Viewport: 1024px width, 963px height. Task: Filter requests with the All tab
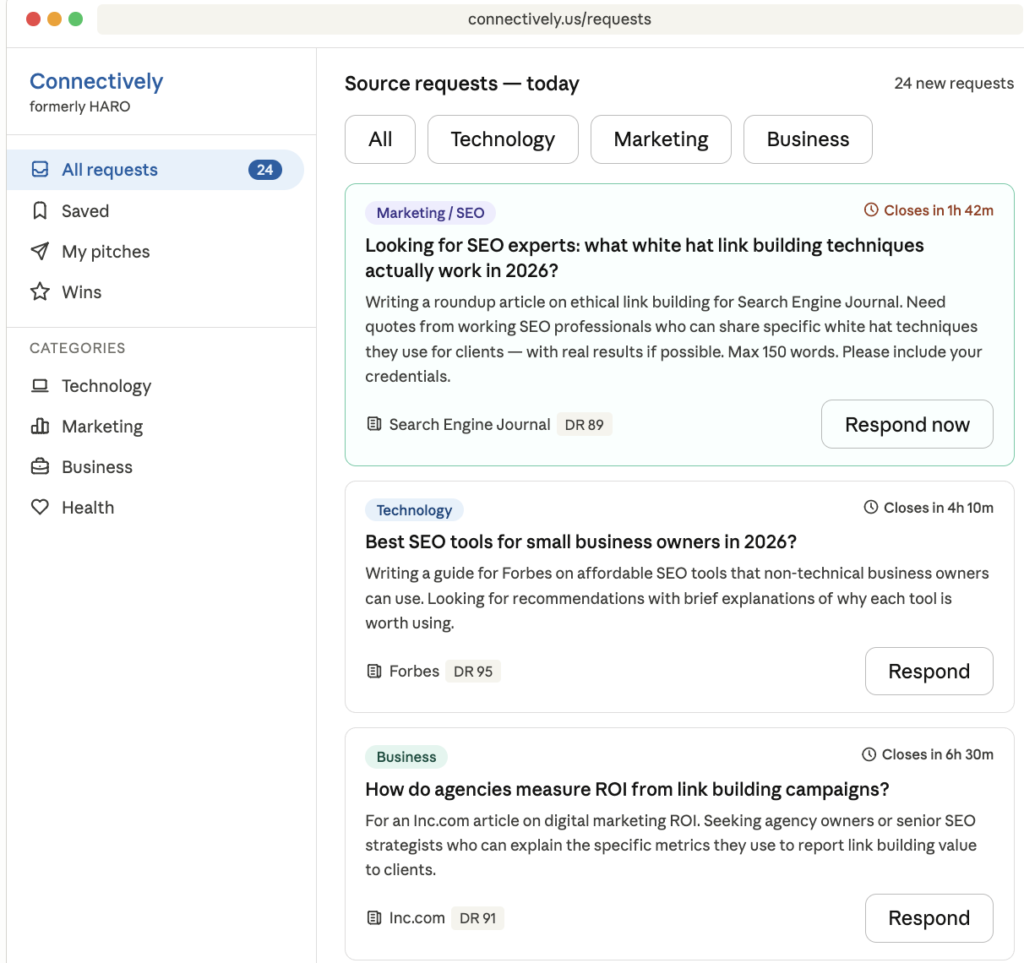(x=380, y=139)
